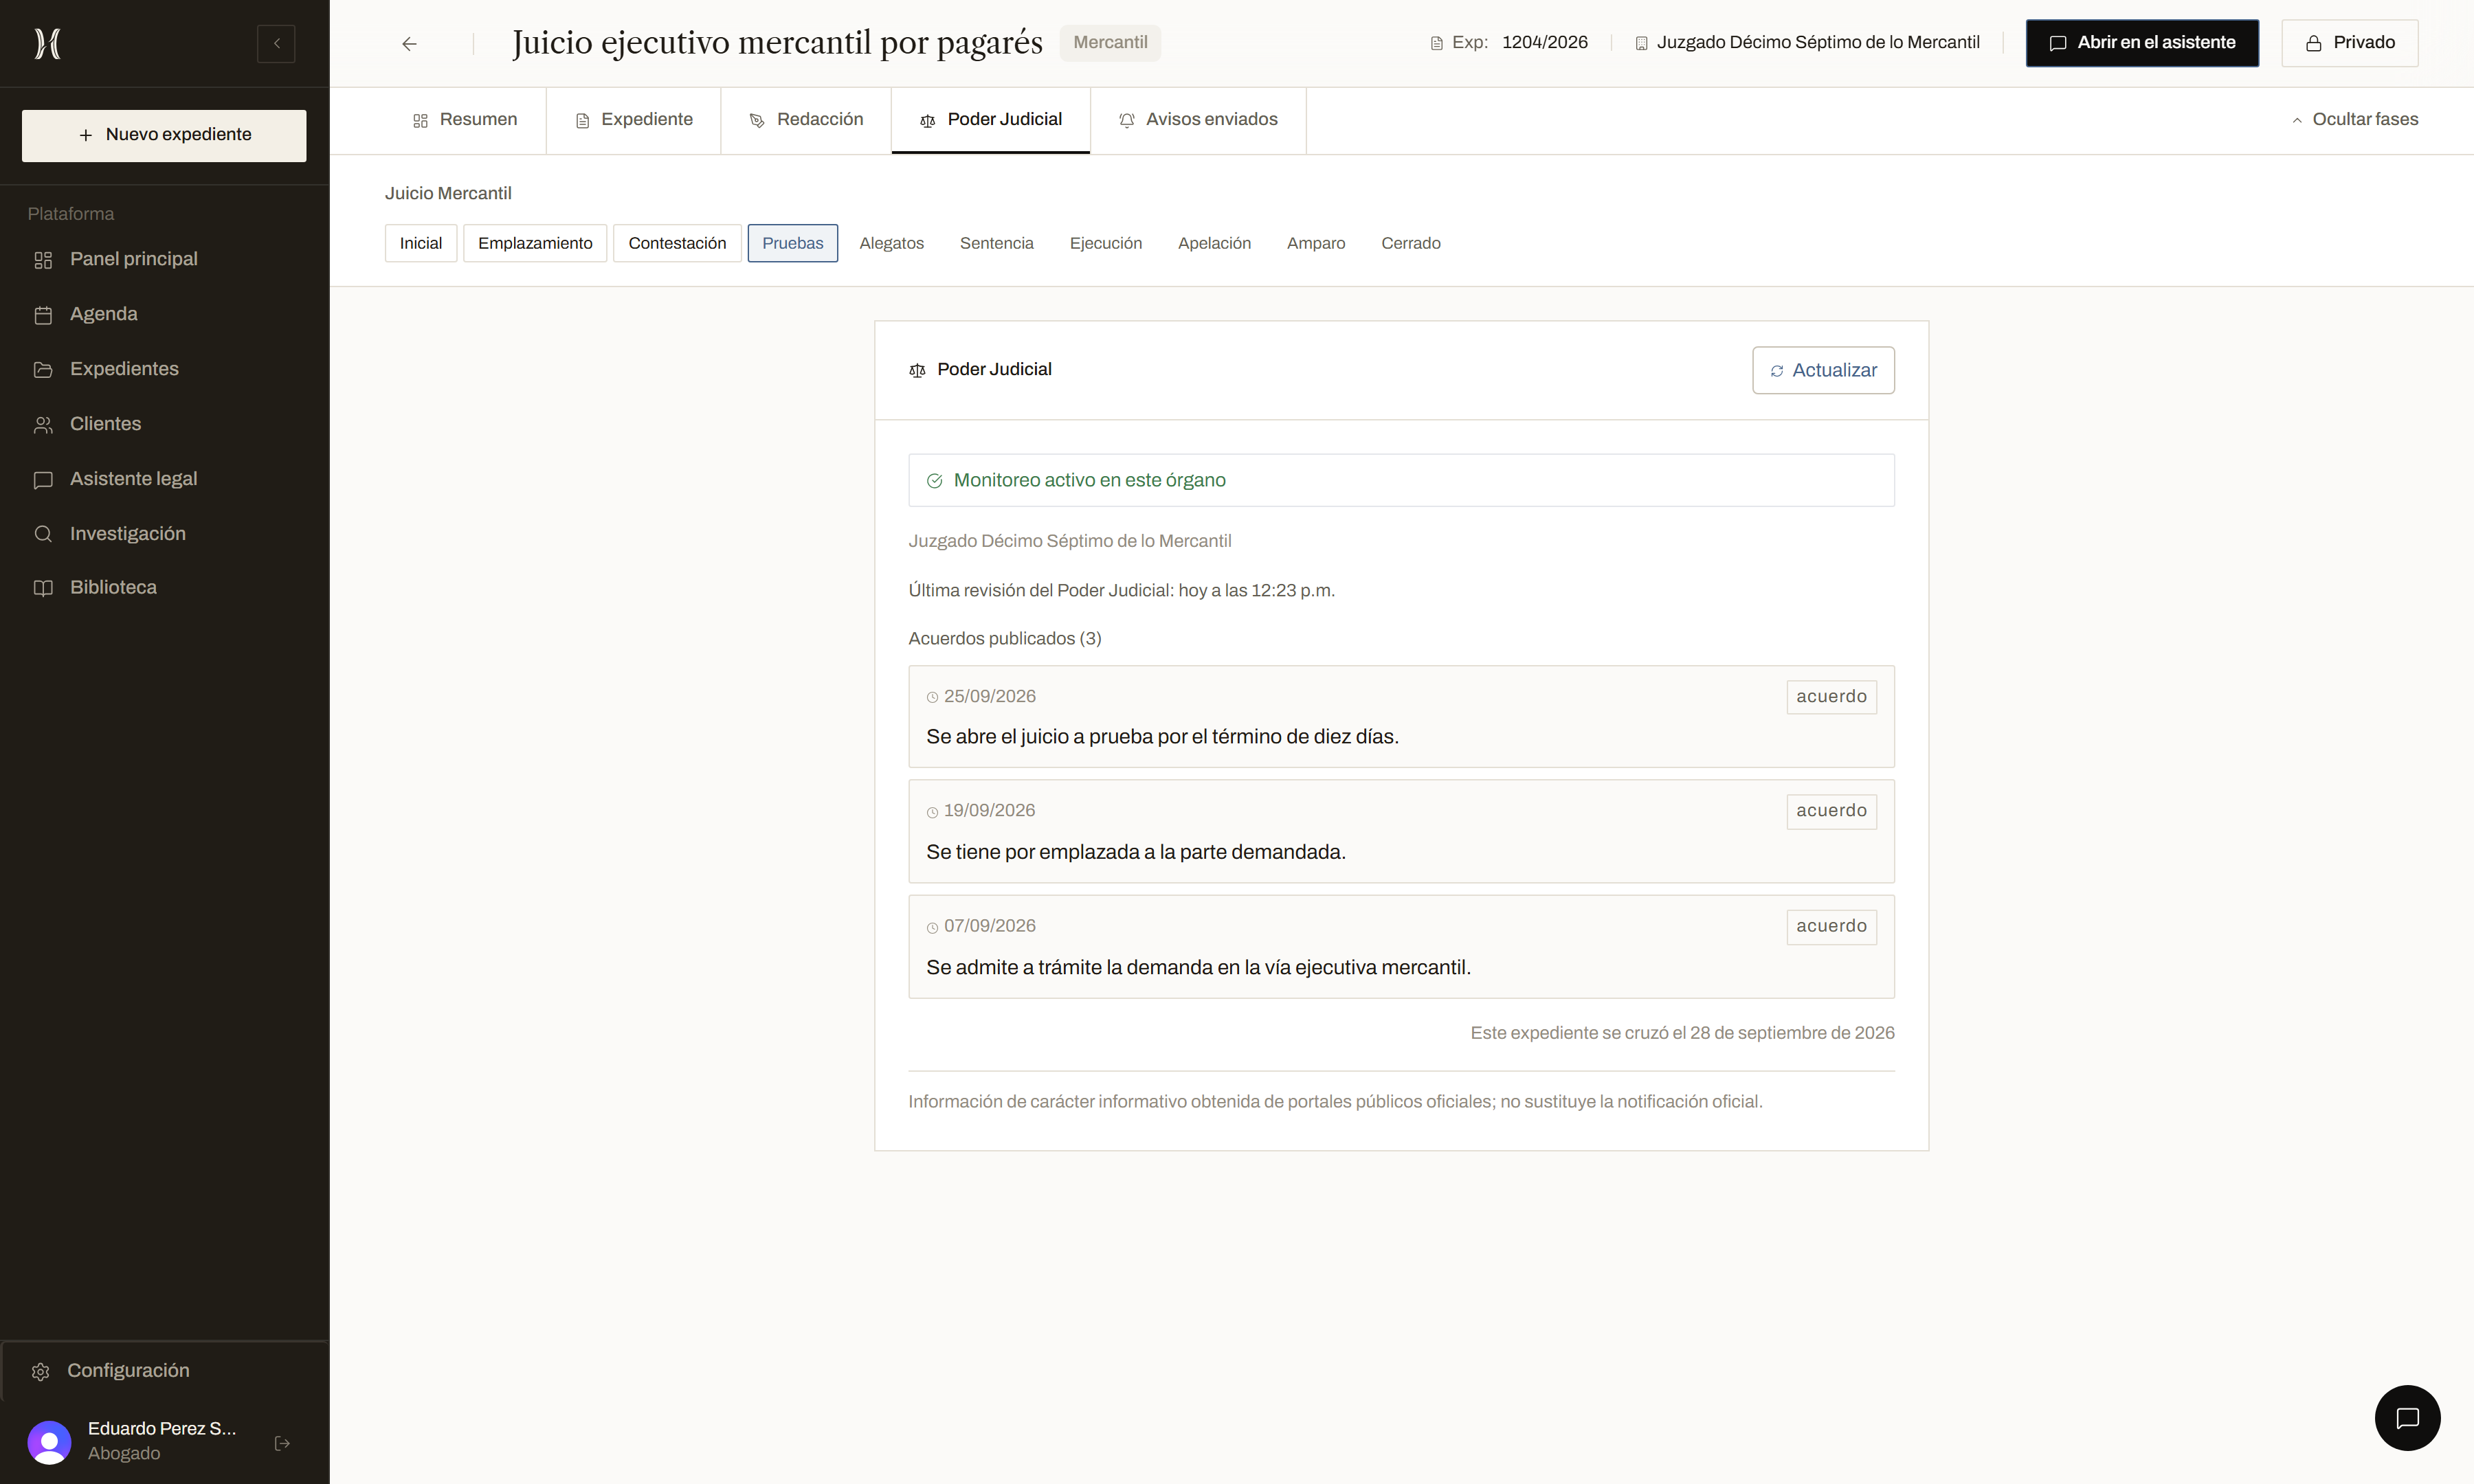
Task: Click the logout icon beside the user name
Action: 282,1443
